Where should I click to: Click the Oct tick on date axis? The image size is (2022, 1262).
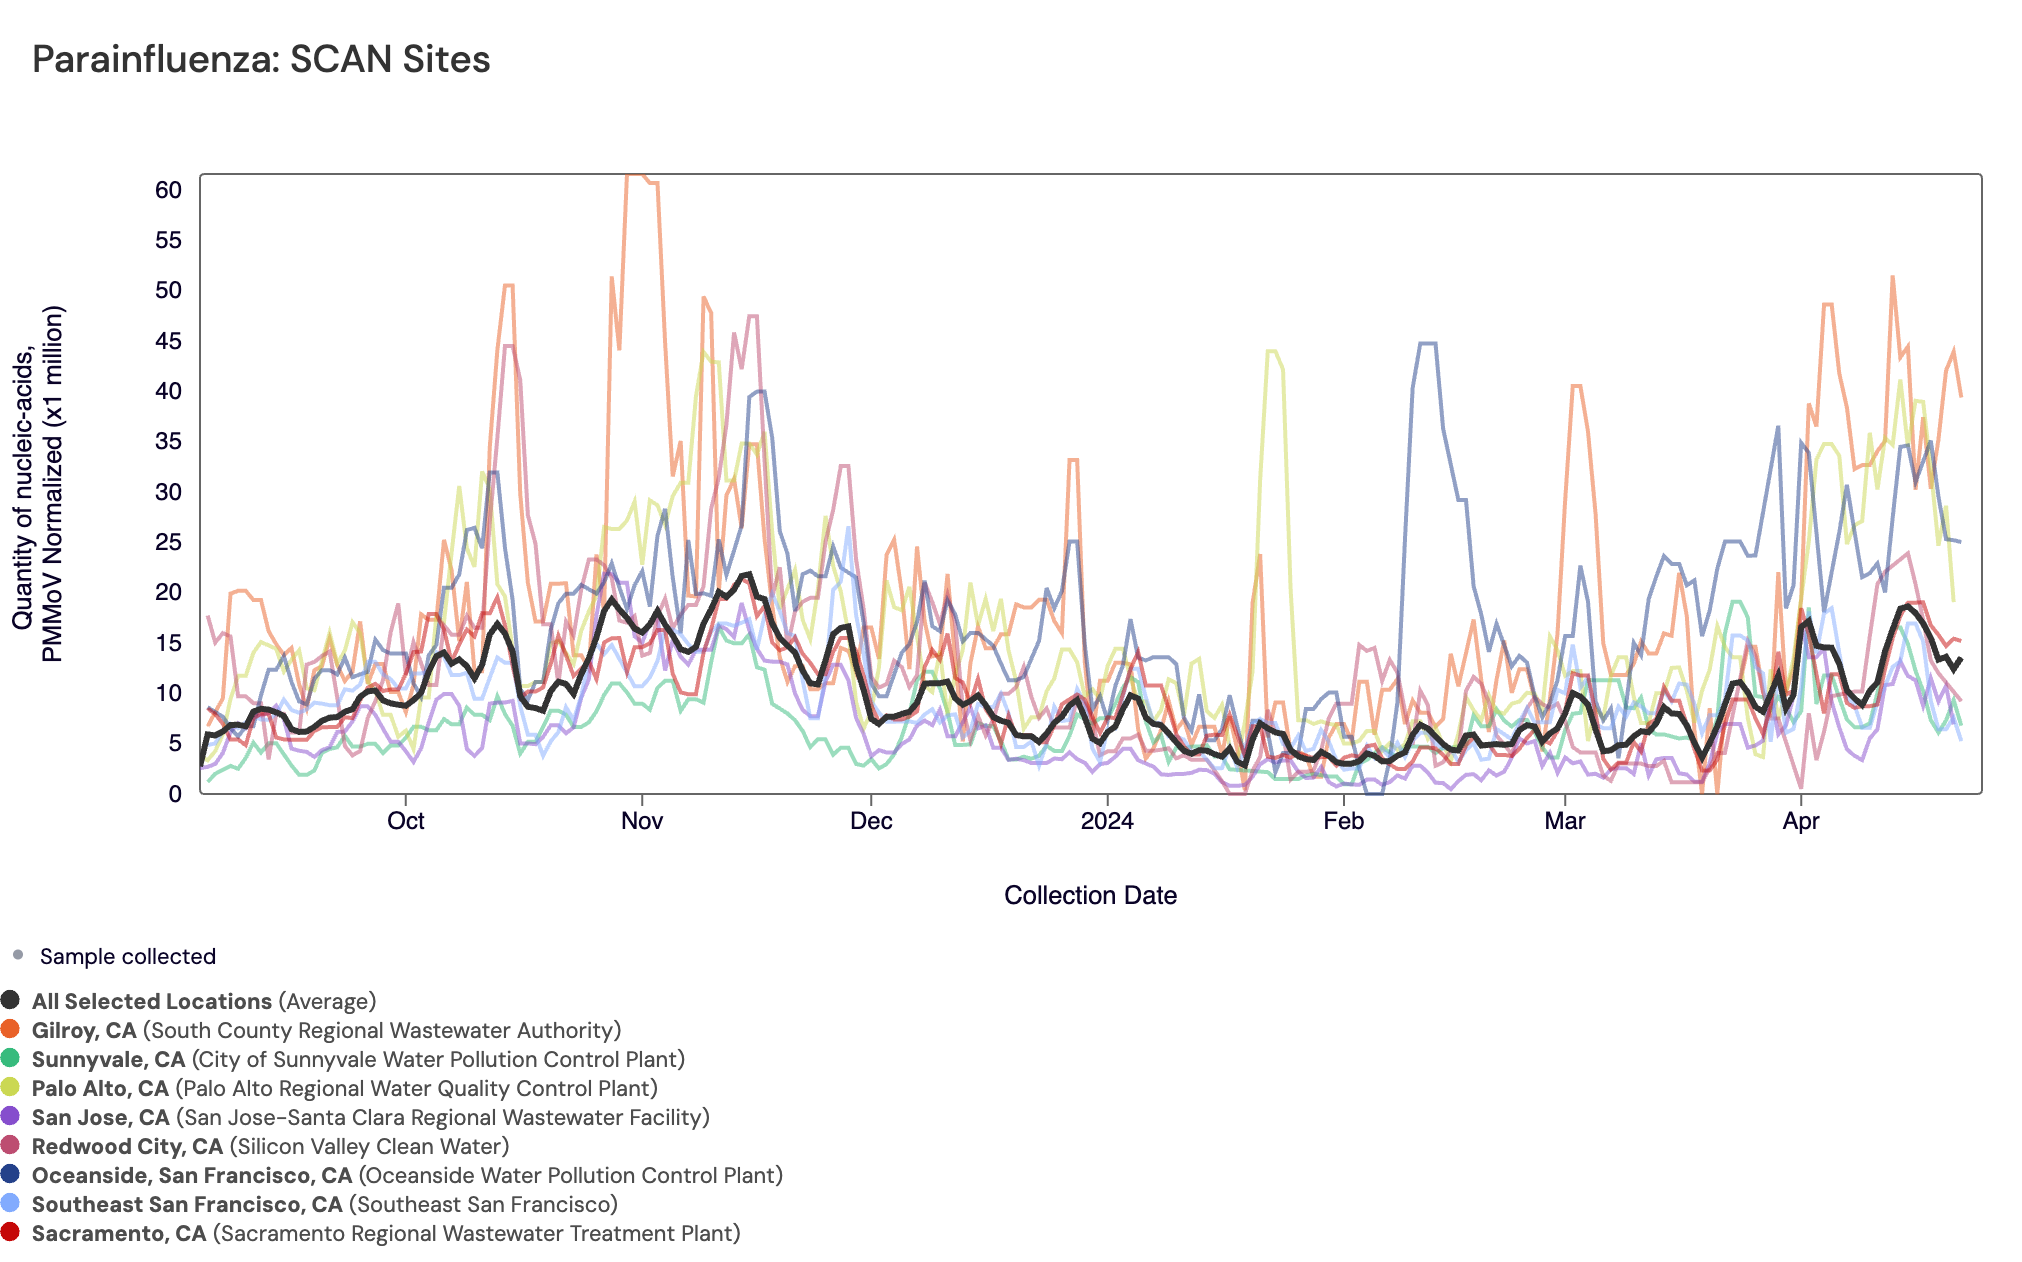(405, 821)
